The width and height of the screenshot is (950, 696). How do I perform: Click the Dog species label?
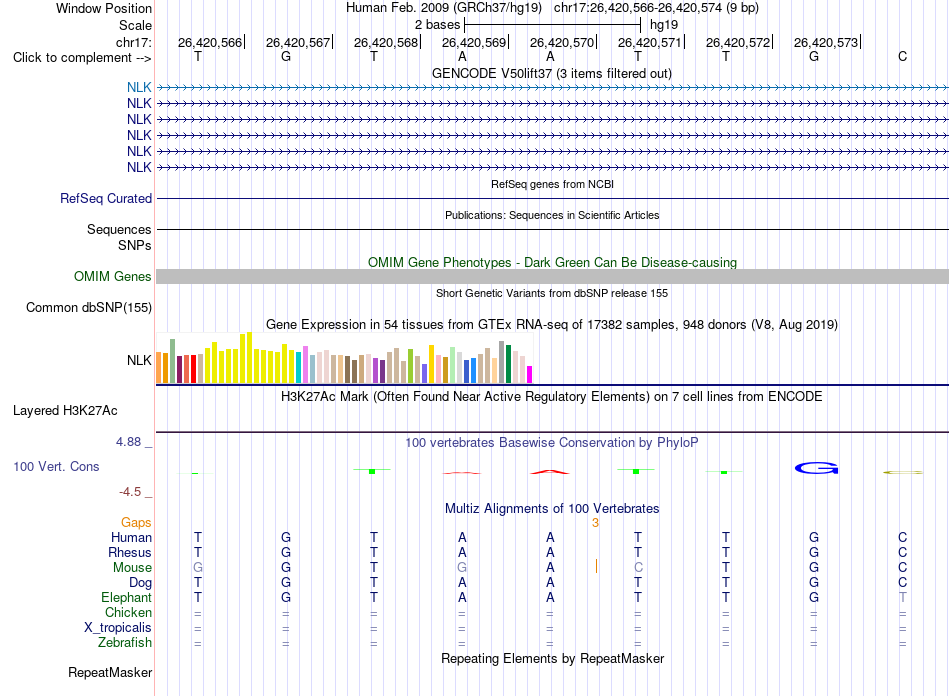140,582
